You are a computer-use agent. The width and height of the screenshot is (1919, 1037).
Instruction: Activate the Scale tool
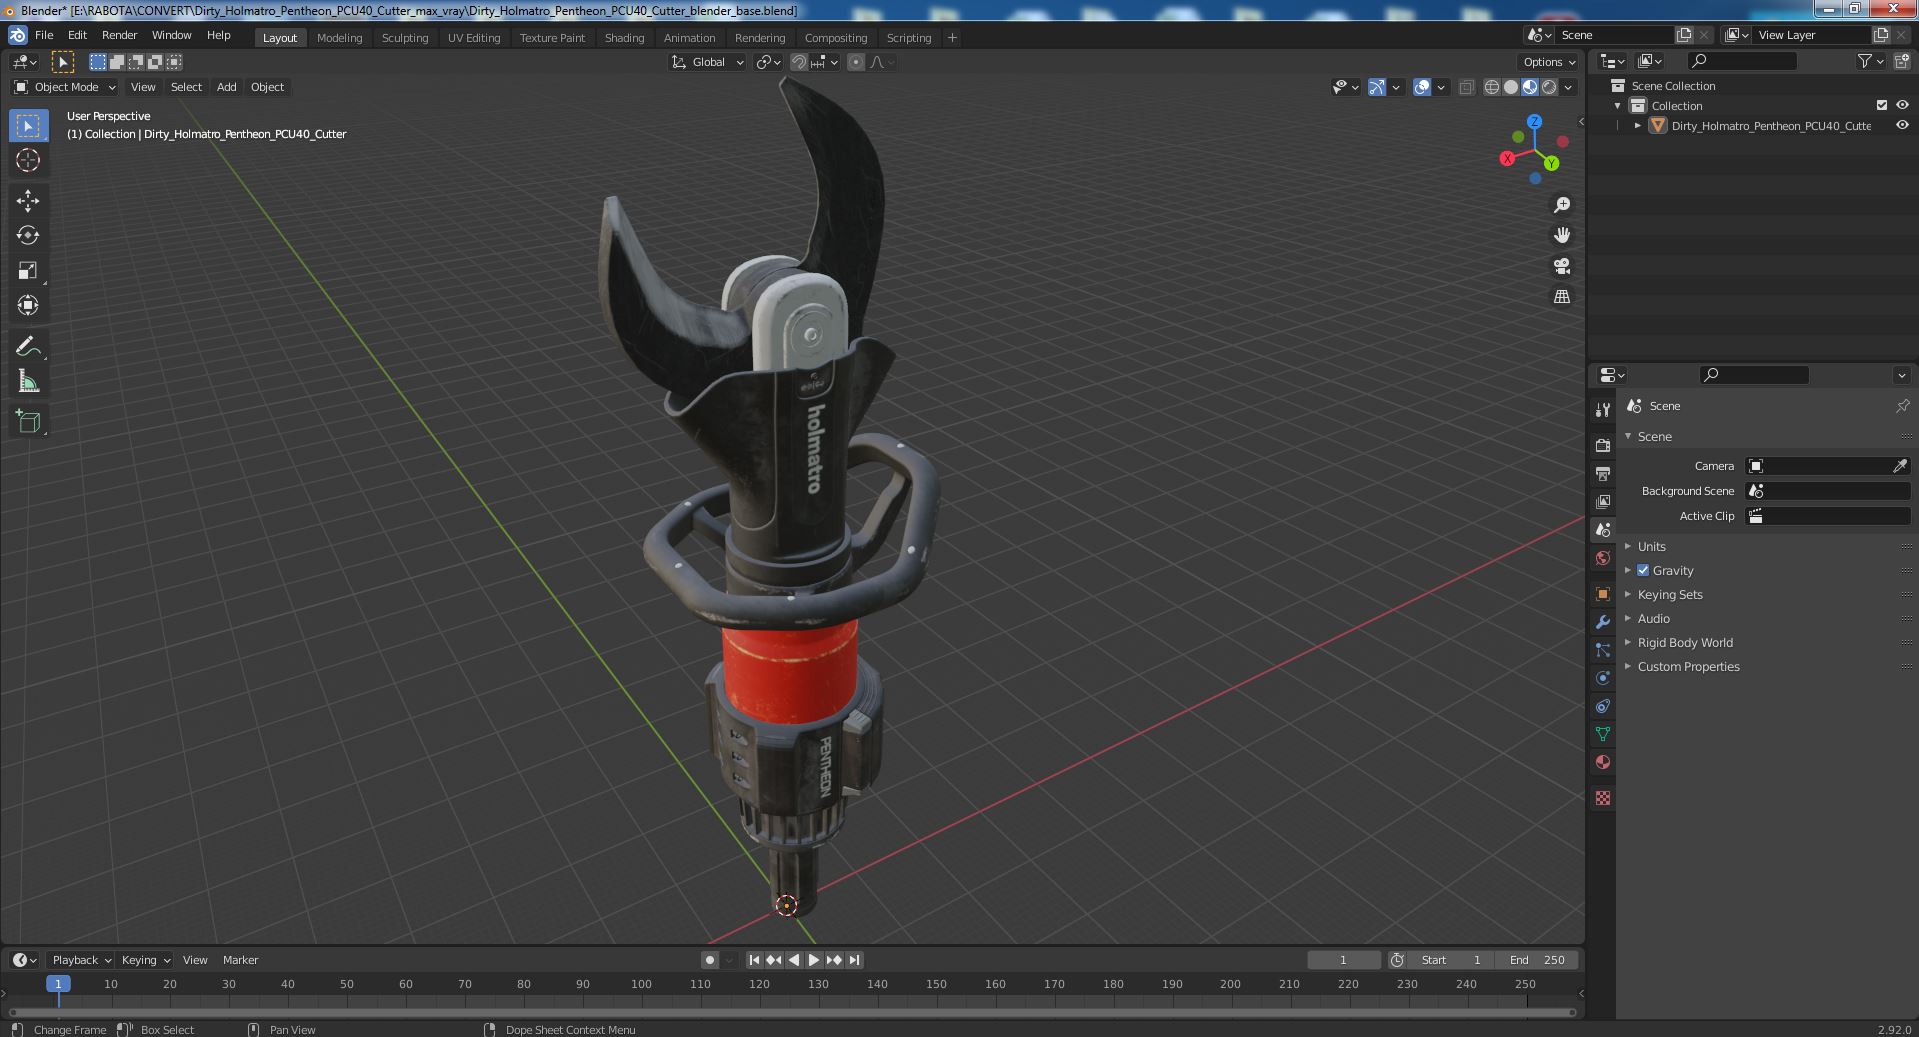coord(28,270)
